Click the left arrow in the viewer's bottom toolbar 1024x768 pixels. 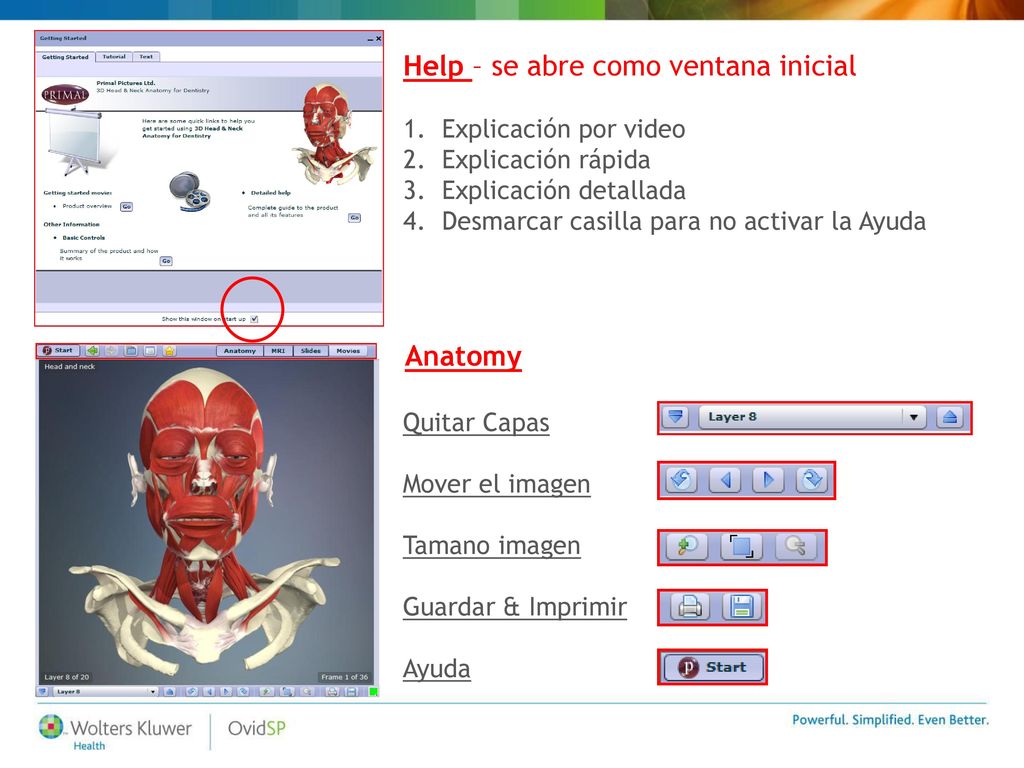click(209, 692)
